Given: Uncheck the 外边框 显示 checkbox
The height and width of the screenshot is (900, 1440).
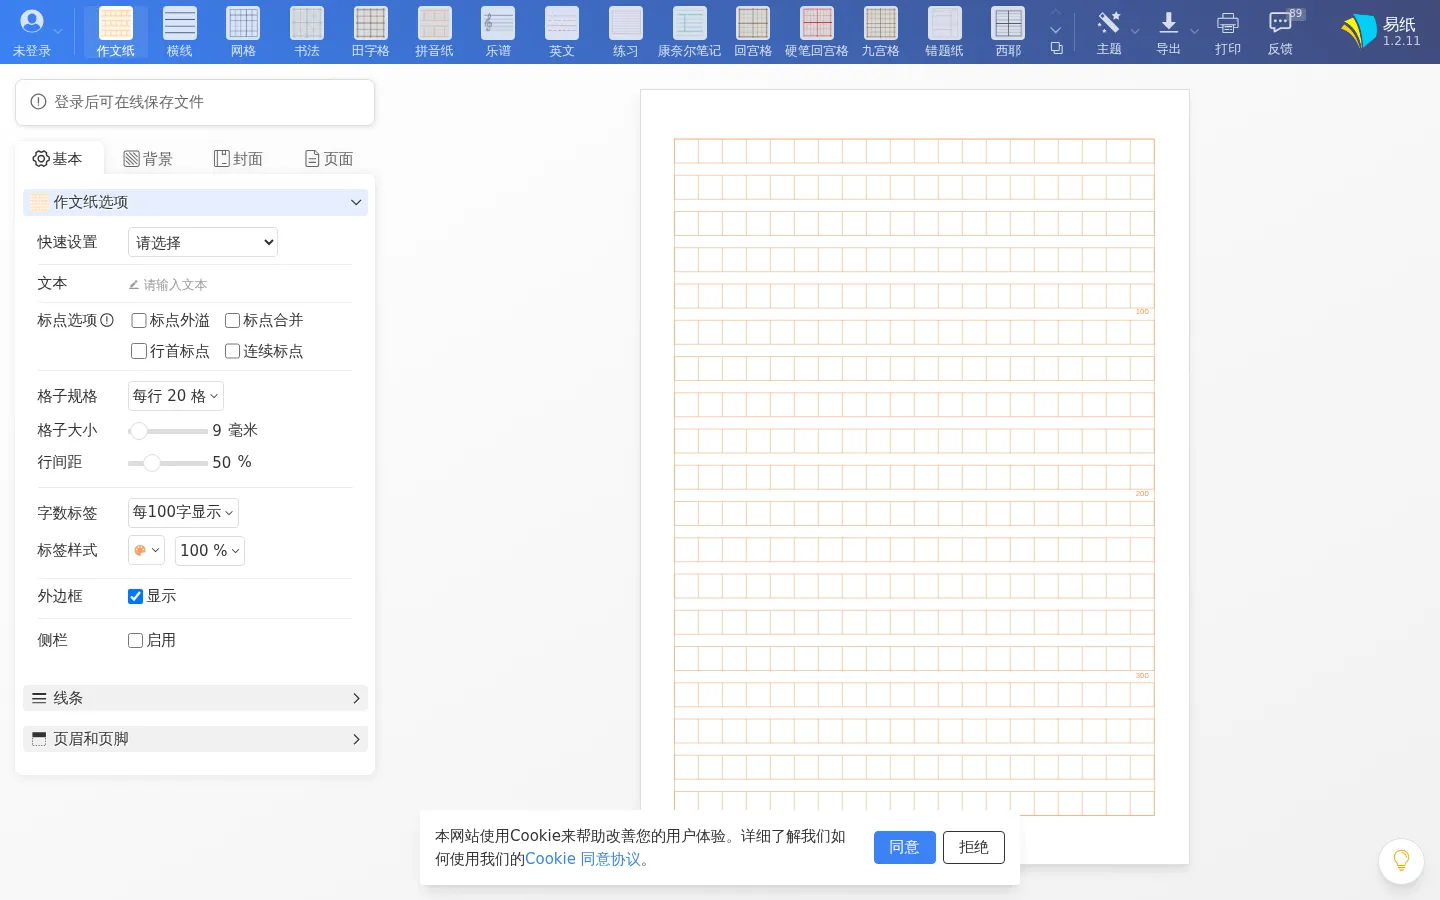Looking at the screenshot, I should [135, 596].
